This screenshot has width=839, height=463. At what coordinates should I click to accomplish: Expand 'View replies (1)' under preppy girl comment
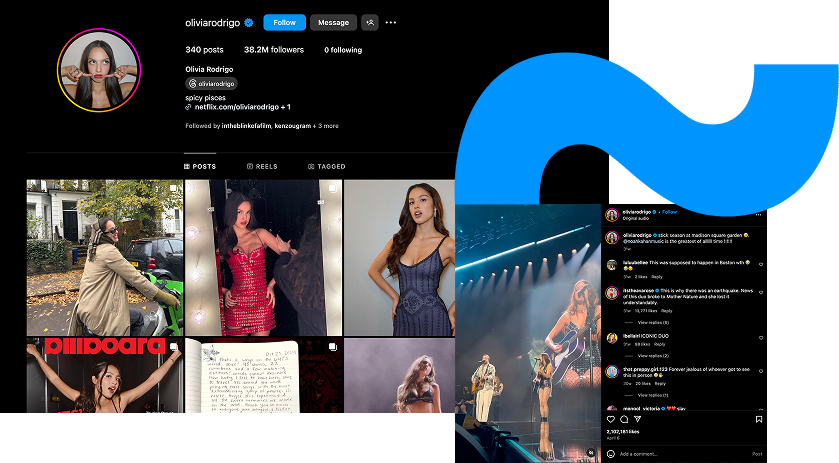pos(653,395)
